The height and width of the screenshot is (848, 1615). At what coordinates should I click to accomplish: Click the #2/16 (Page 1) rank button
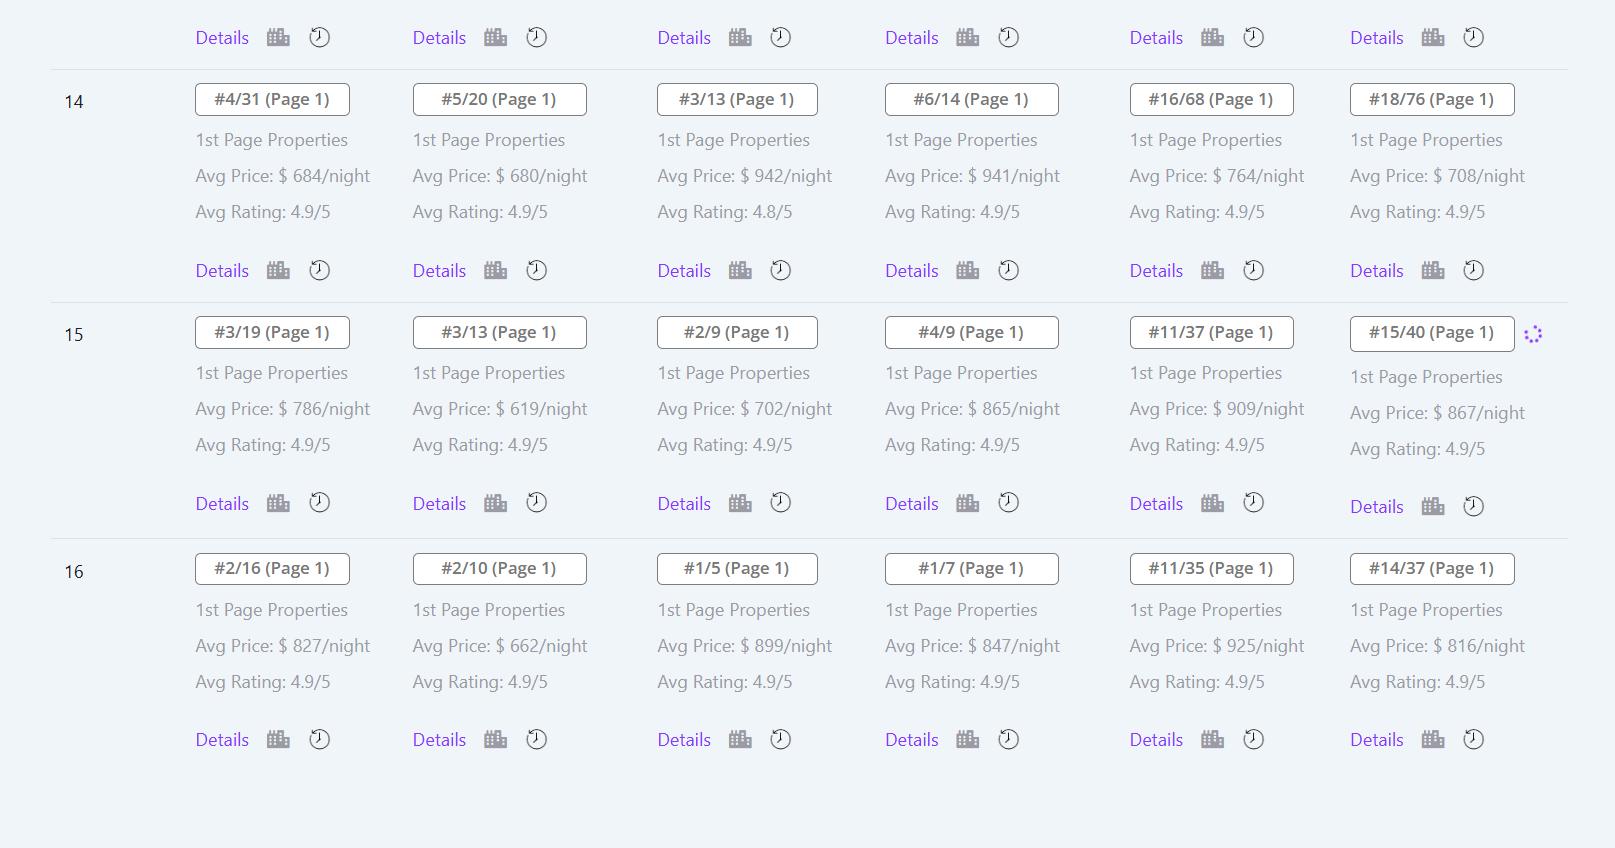pyautogui.click(x=272, y=568)
